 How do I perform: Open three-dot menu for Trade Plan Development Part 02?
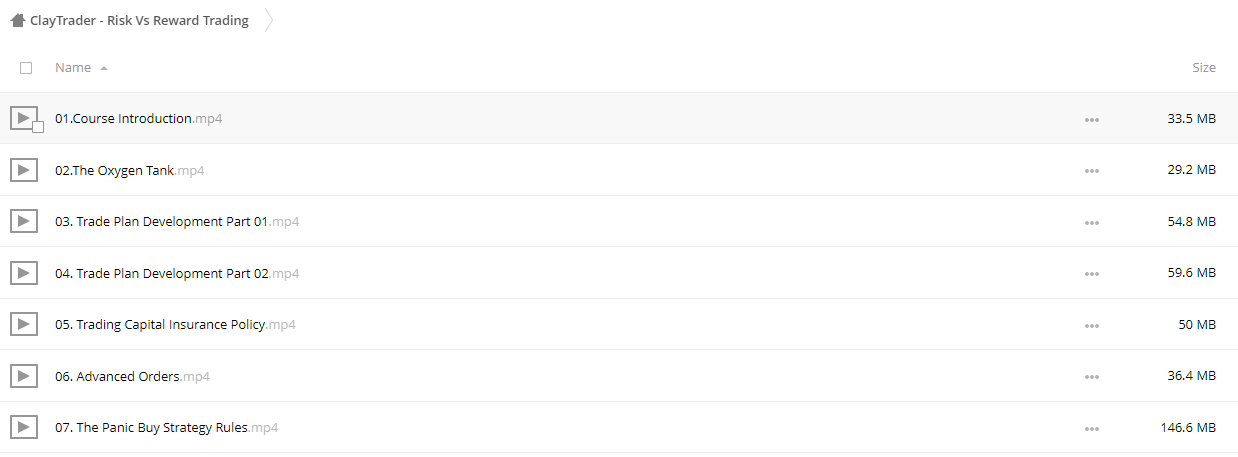point(1091,274)
